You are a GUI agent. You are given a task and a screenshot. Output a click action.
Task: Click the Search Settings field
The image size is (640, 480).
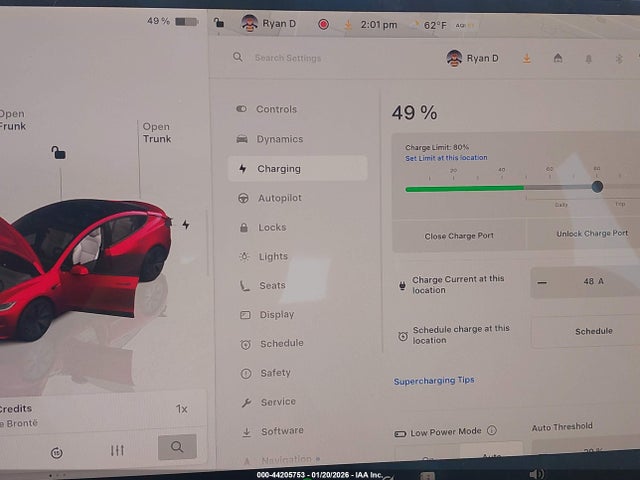[x=288, y=58]
